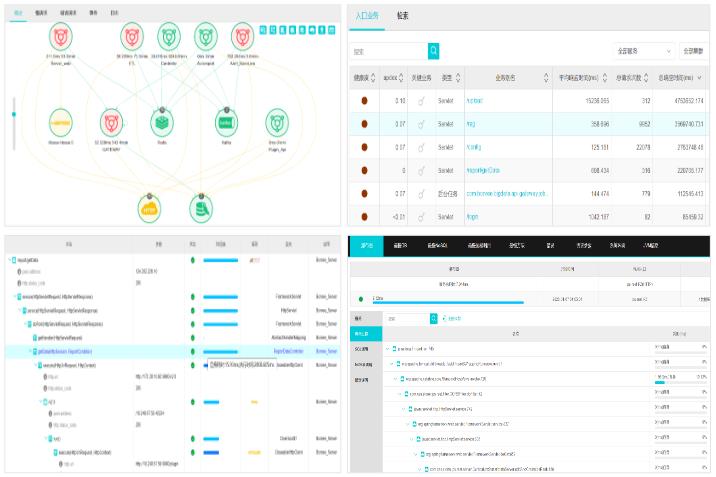Switch to the 入口业务 tab
Screen dimensions: 716x477
point(366,16)
